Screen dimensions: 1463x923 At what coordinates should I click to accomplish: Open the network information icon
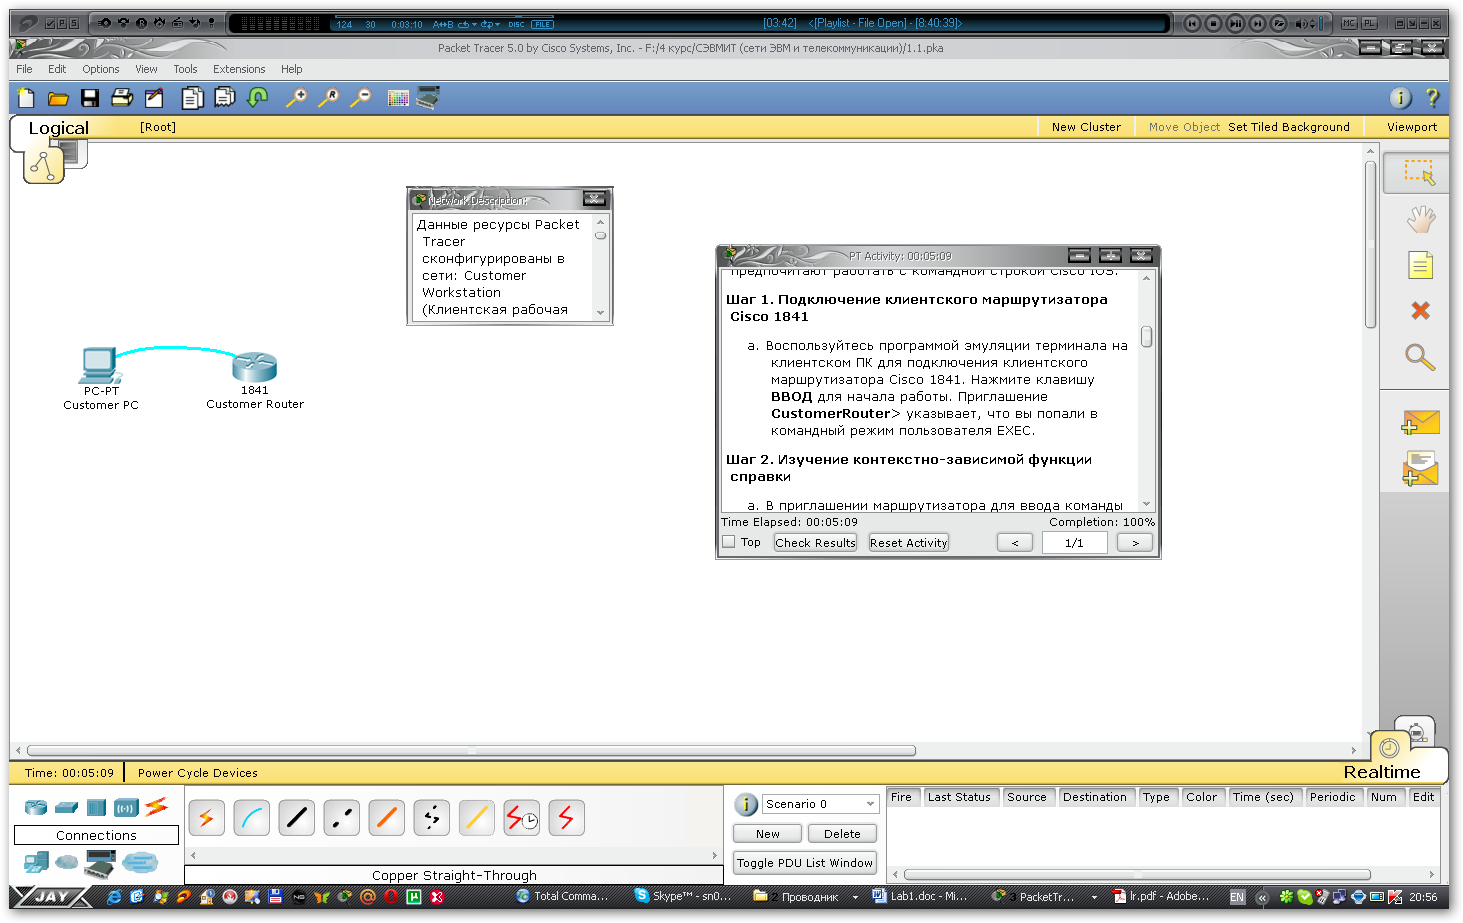pos(1400,98)
